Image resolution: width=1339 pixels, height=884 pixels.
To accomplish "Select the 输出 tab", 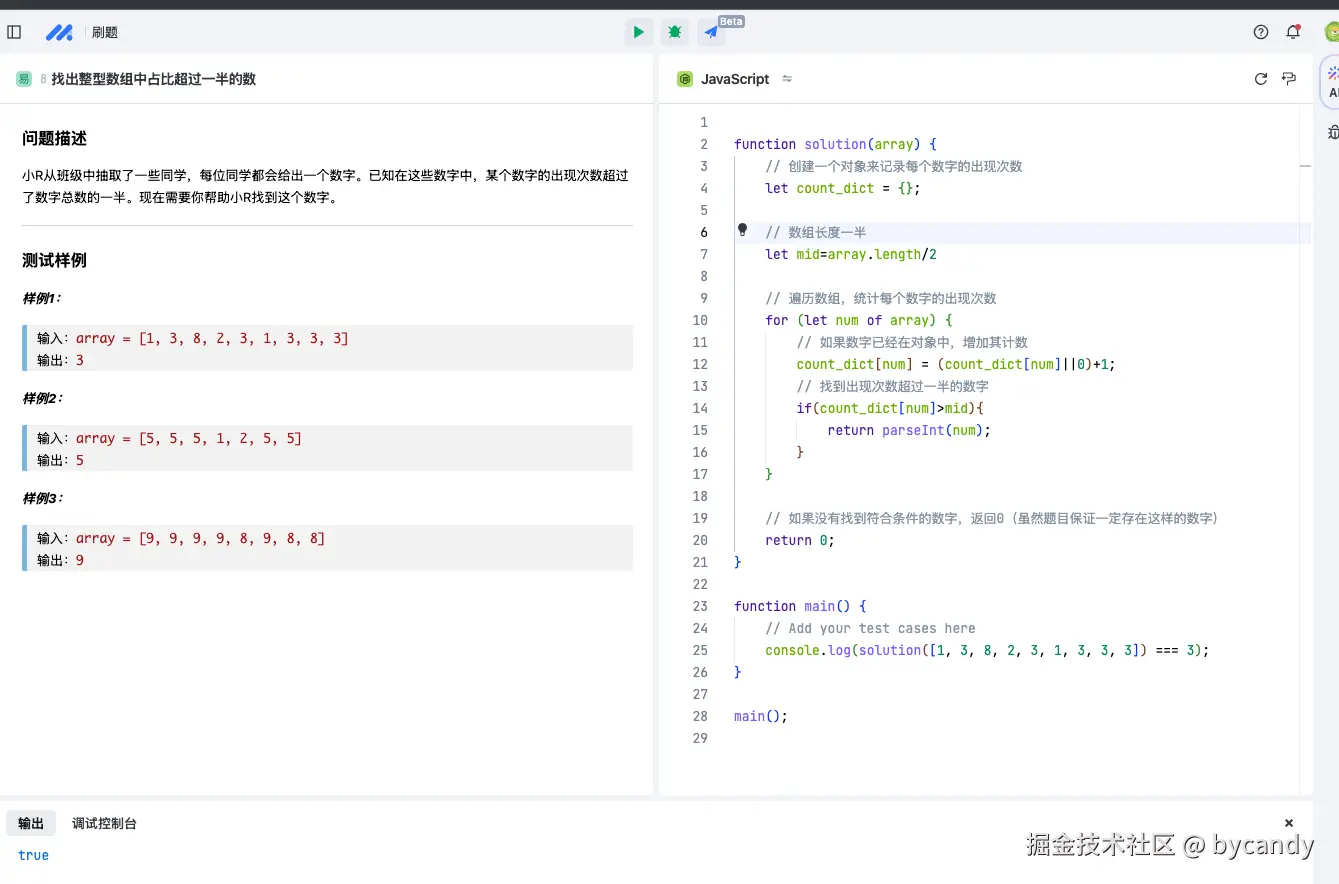I will click(x=30, y=822).
